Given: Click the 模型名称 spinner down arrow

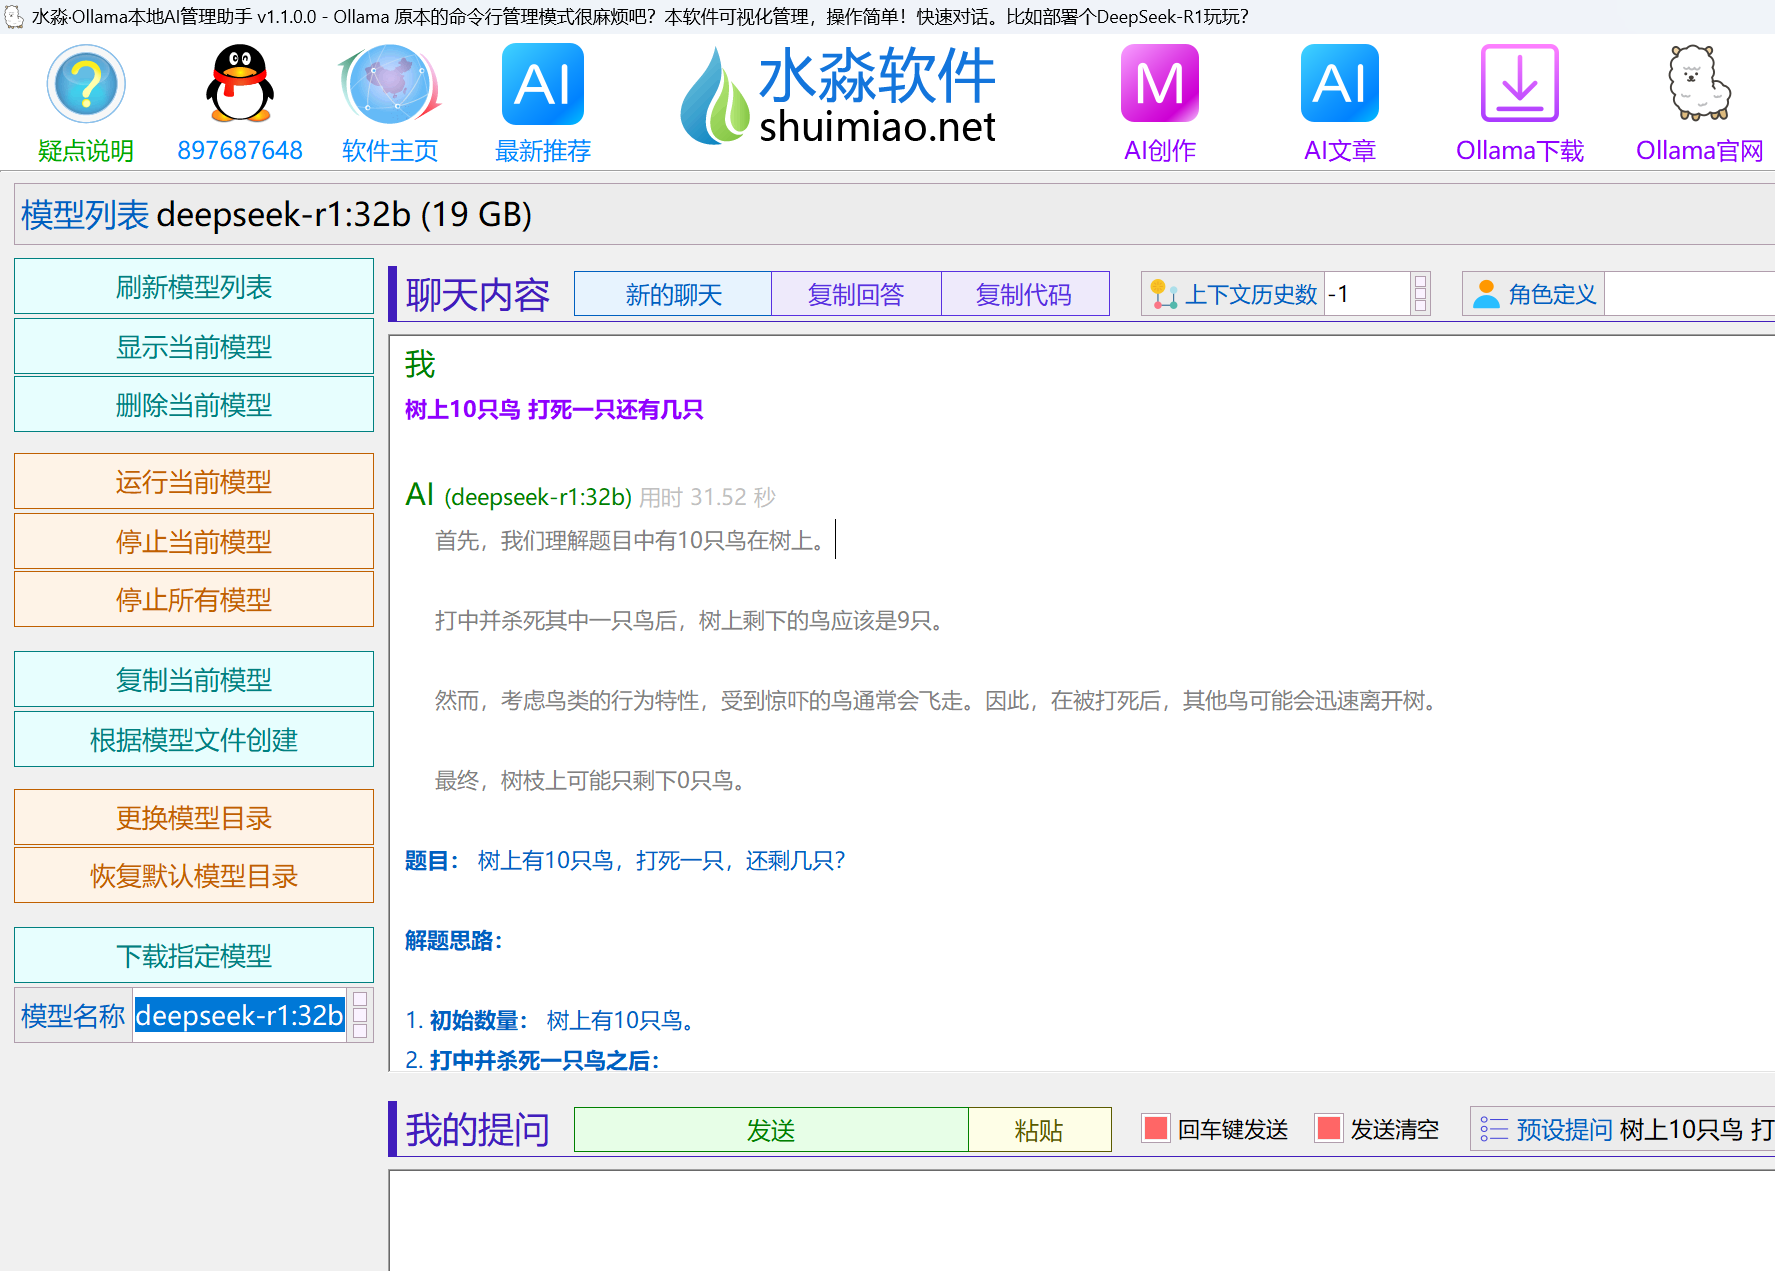Looking at the screenshot, I should [360, 1030].
